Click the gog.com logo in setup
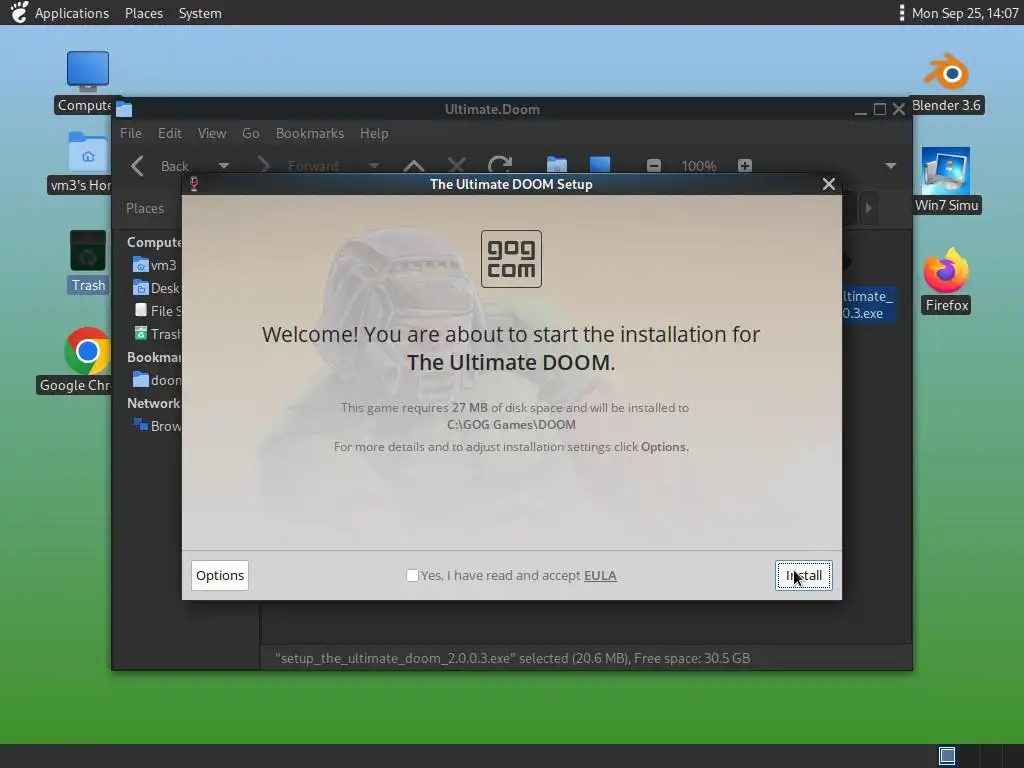The image size is (1024, 768). pyautogui.click(x=511, y=259)
